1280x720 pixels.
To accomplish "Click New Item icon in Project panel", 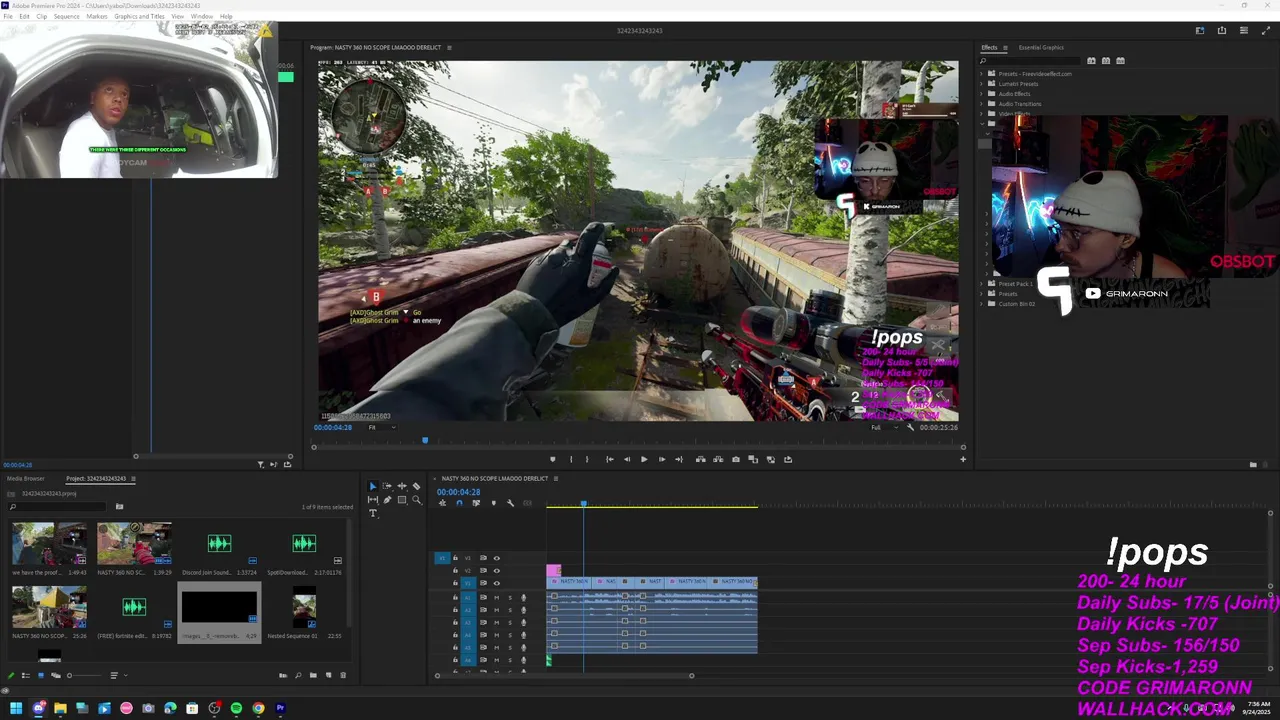I will click(328, 675).
